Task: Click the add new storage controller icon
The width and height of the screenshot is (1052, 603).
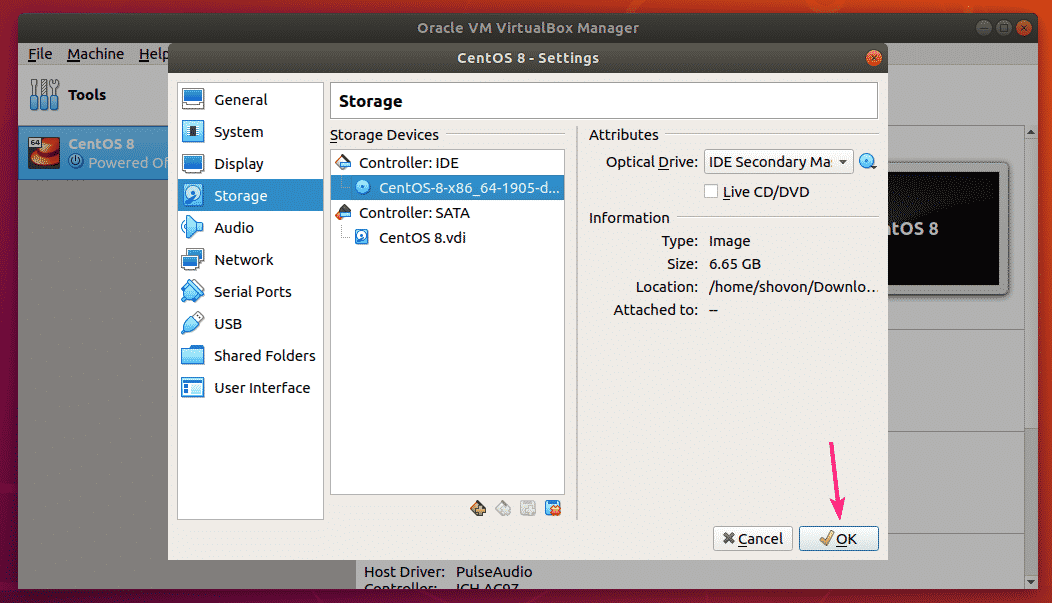Action: click(478, 509)
